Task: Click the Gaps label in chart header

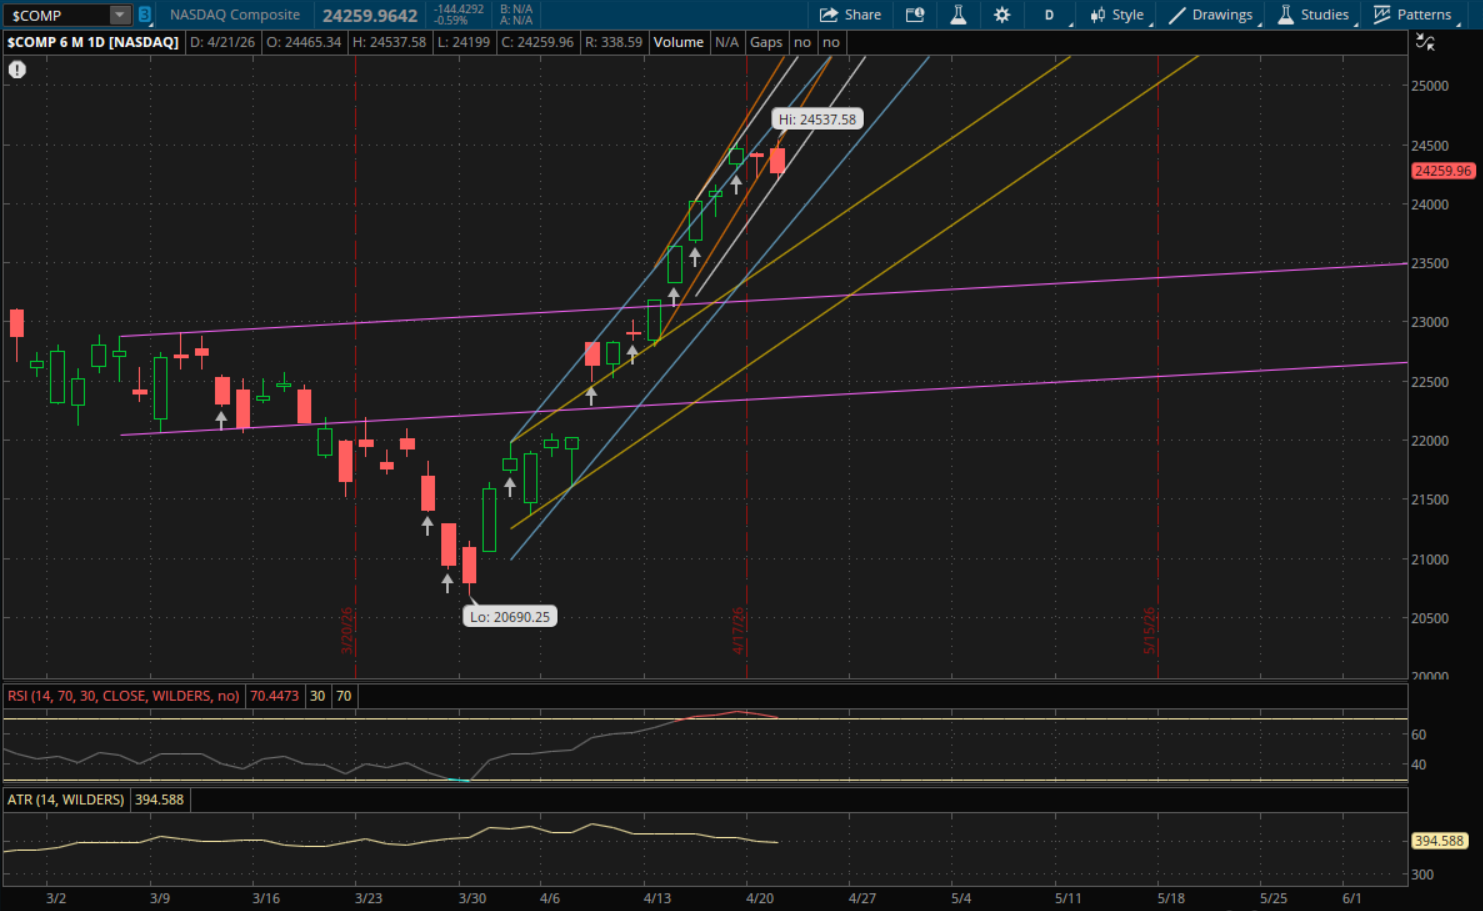Action: click(x=766, y=42)
